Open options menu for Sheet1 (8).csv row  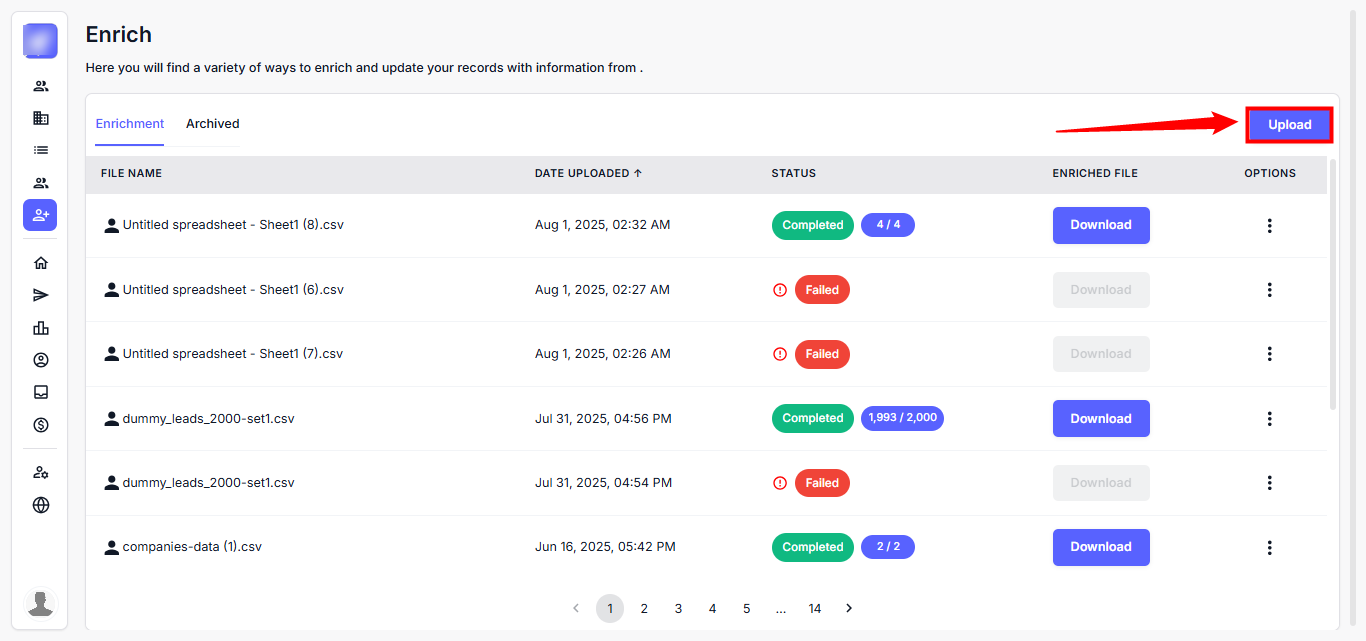pos(1269,225)
